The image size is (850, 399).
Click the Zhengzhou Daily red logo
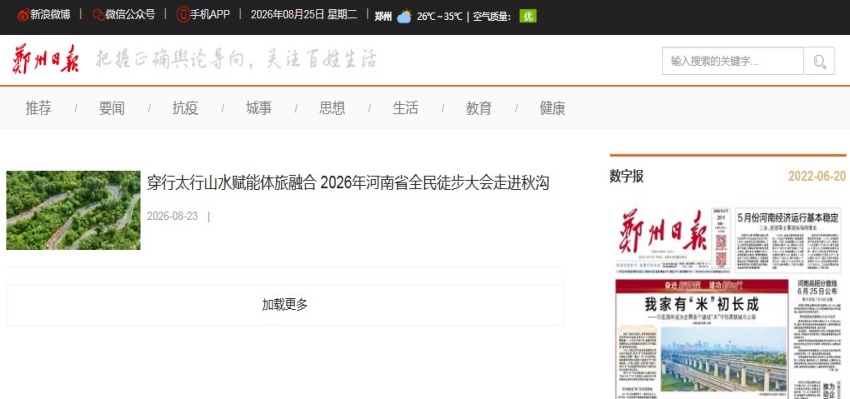tap(46, 60)
